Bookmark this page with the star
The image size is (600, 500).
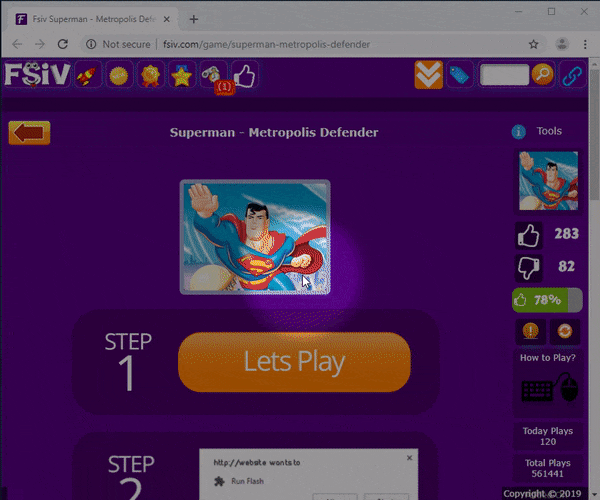(534, 44)
